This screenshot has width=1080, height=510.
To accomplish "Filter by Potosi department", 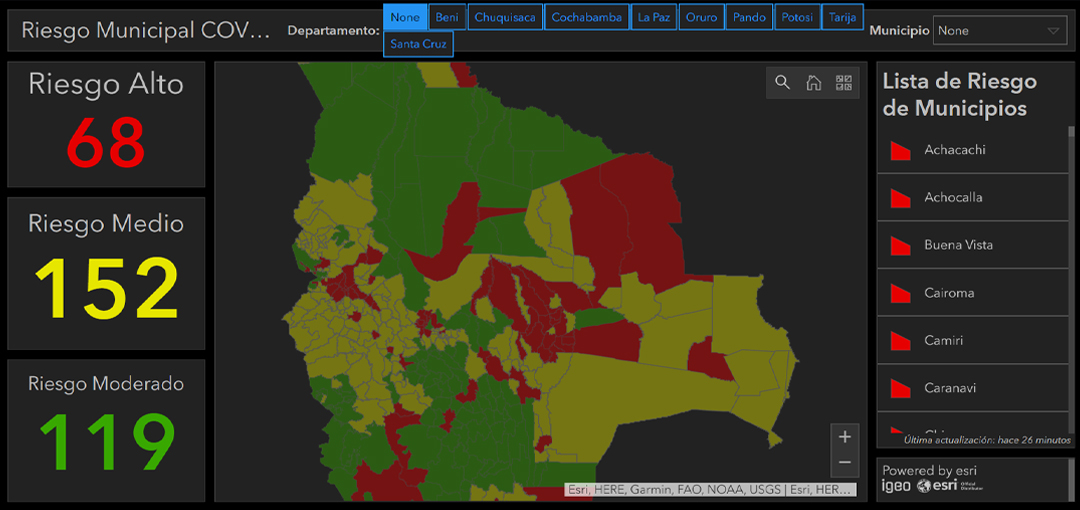I will (x=798, y=17).
